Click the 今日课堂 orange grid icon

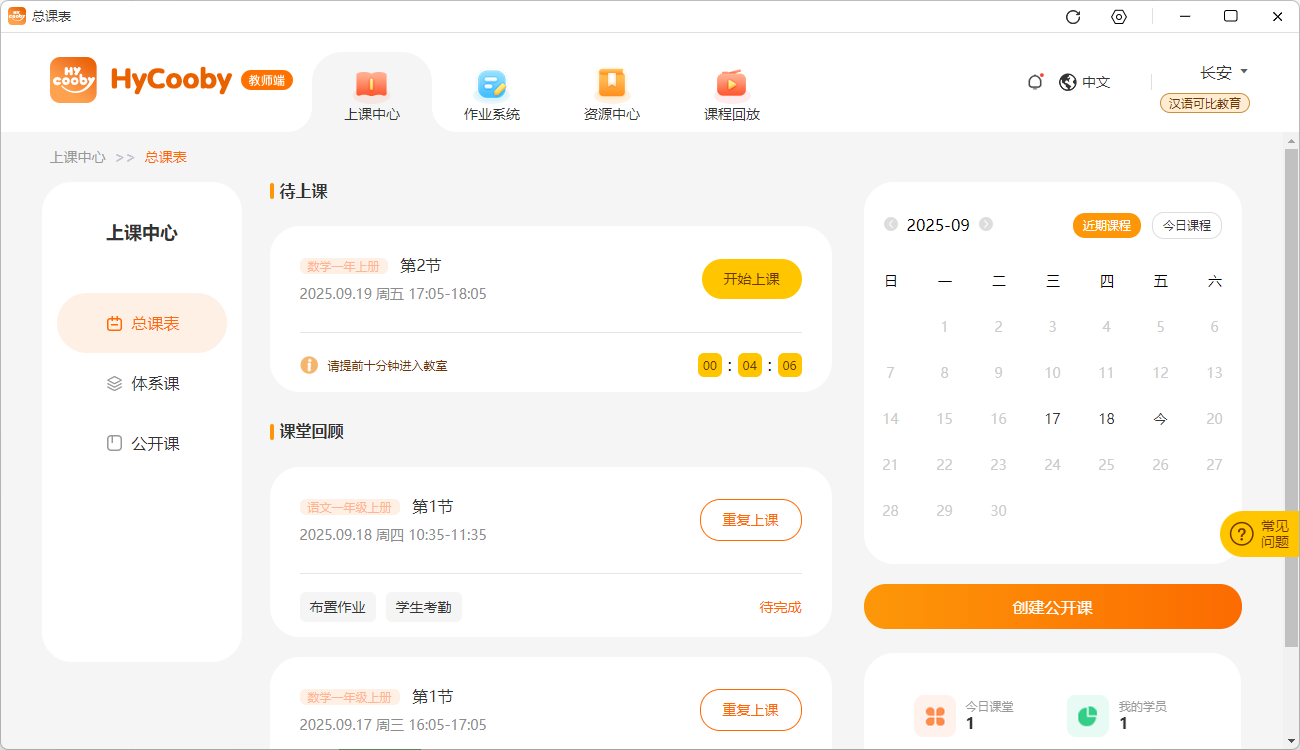click(x=935, y=716)
